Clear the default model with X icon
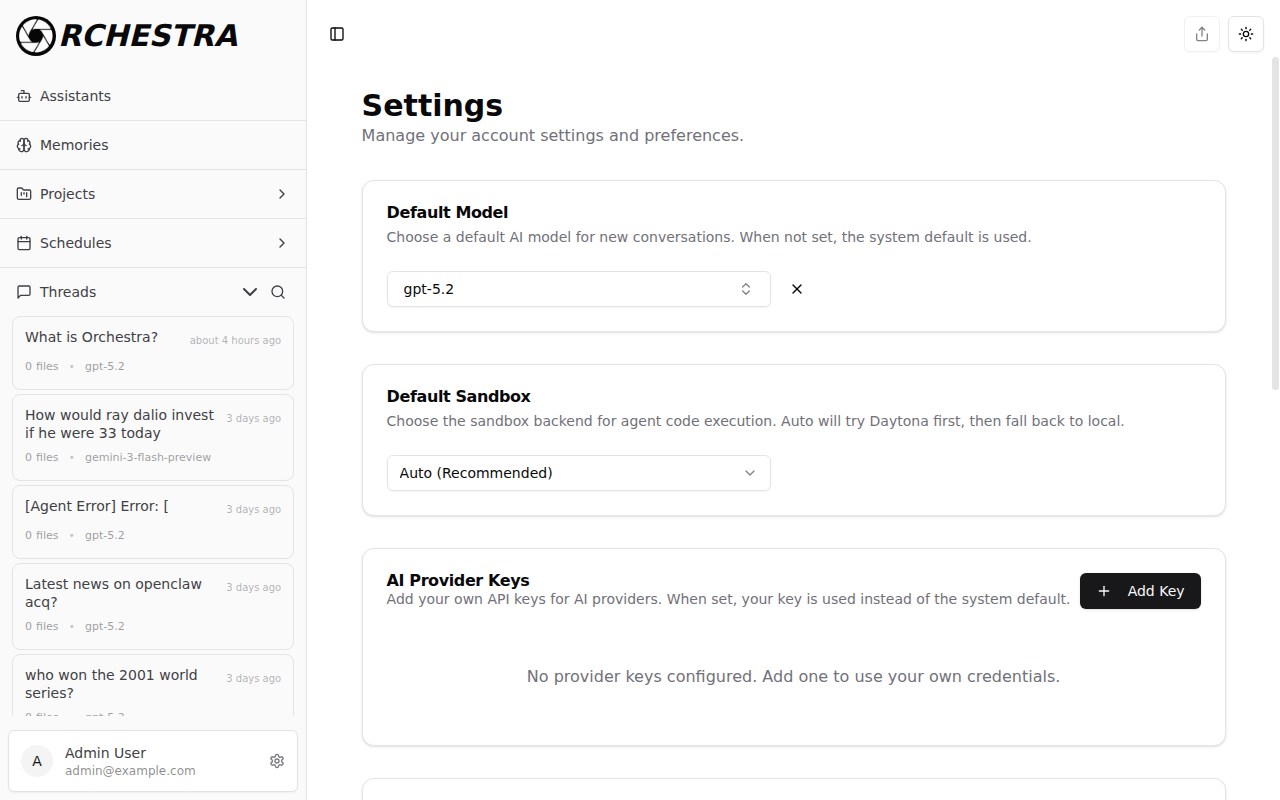Image resolution: width=1280 pixels, height=800 pixels. [797, 289]
